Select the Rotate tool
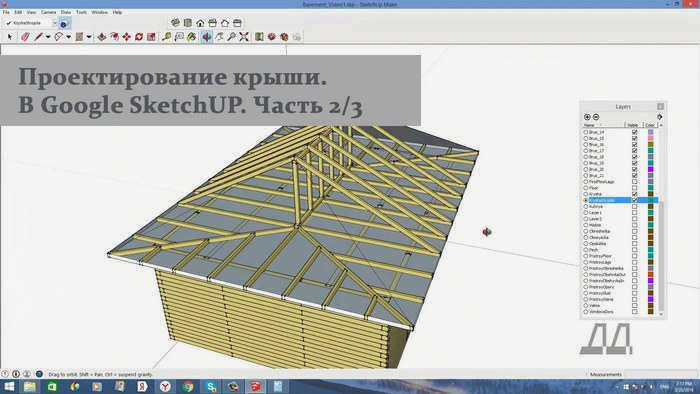700x394 pixels. pyautogui.click(x=139, y=37)
